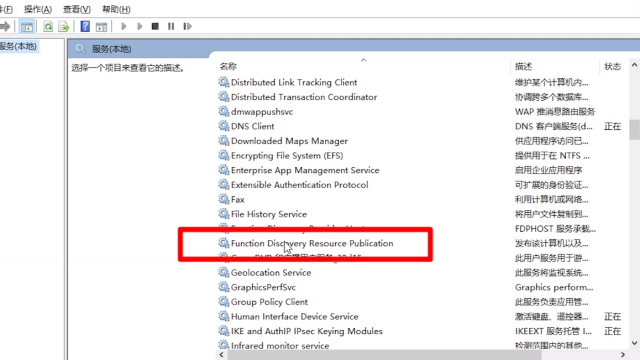Open the 操作(A) menu

click(x=38, y=9)
